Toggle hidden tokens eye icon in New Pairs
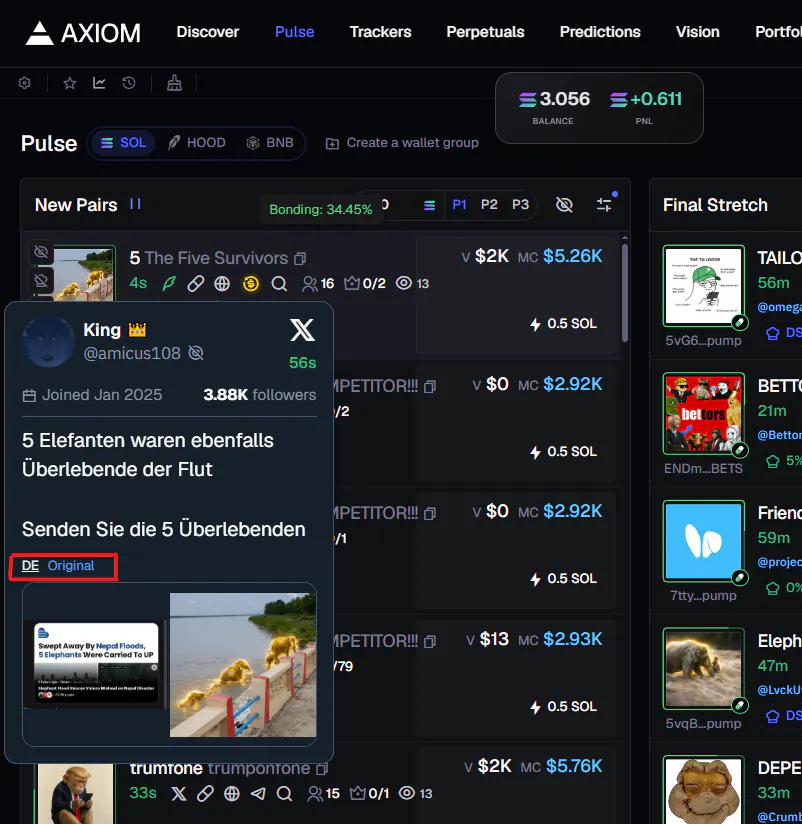 564,204
